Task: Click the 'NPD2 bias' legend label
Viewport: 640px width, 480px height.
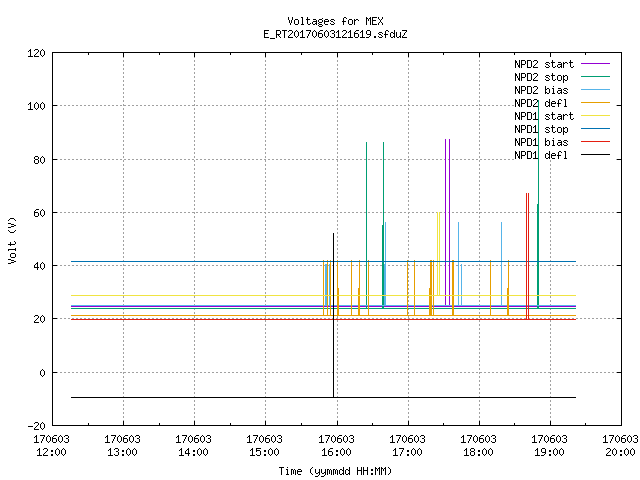Action: pyautogui.click(x=541, y=90)
